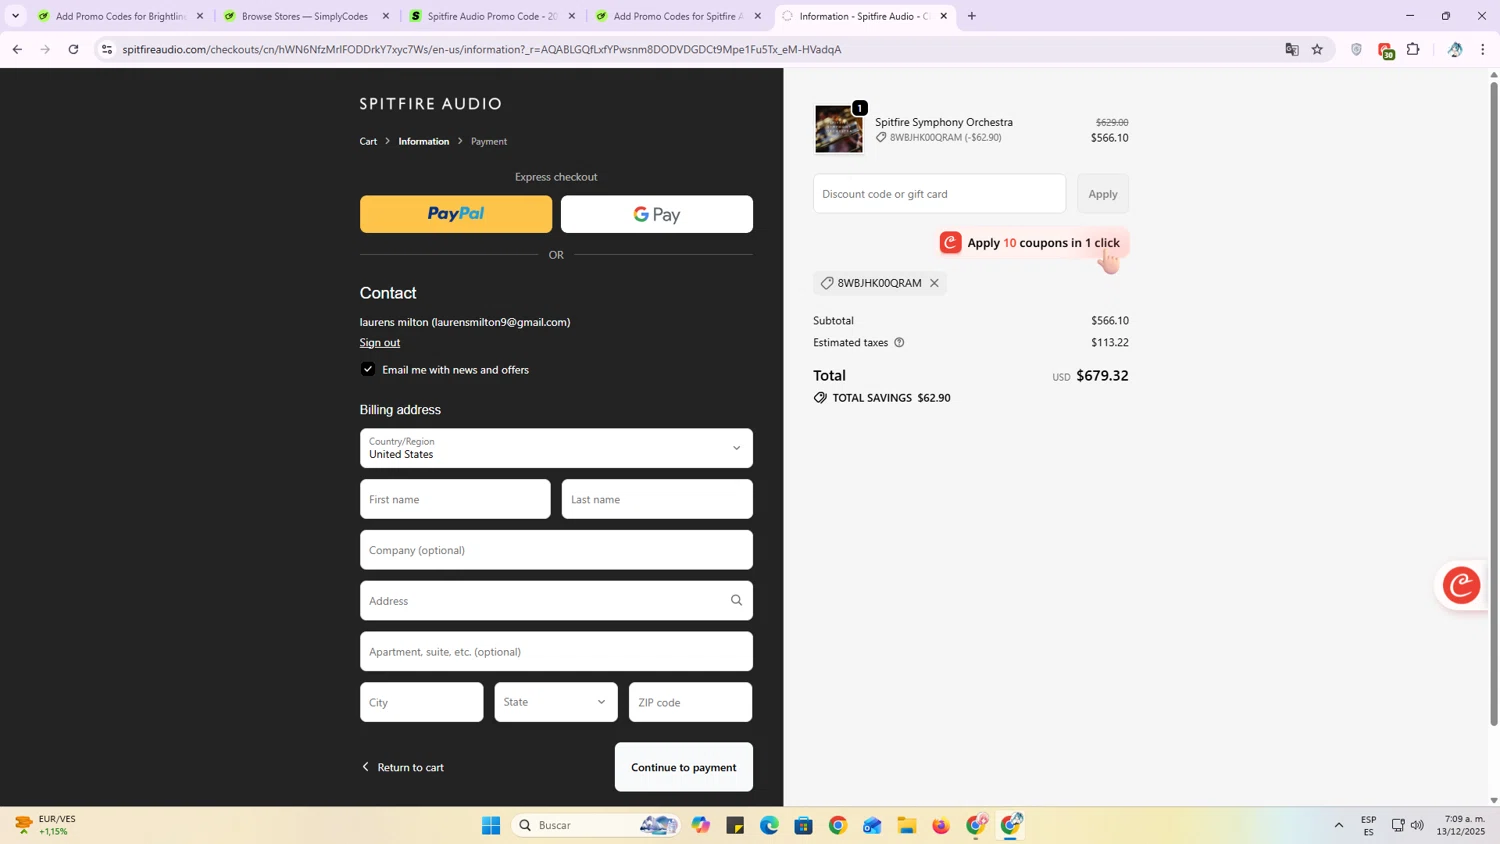Focus the Company (optional) field
The width and height of the screenshot is (1500, 844).
click(x=556, y=550)
